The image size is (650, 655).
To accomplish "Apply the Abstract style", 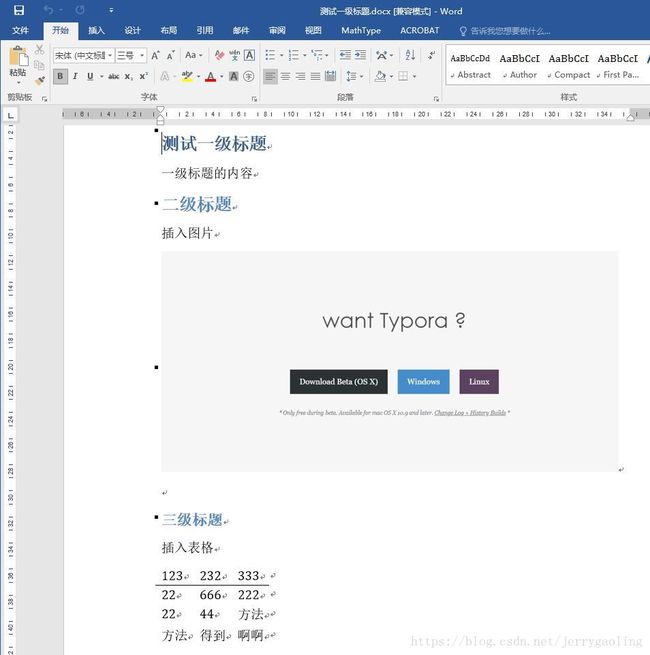I will (470, 66).
